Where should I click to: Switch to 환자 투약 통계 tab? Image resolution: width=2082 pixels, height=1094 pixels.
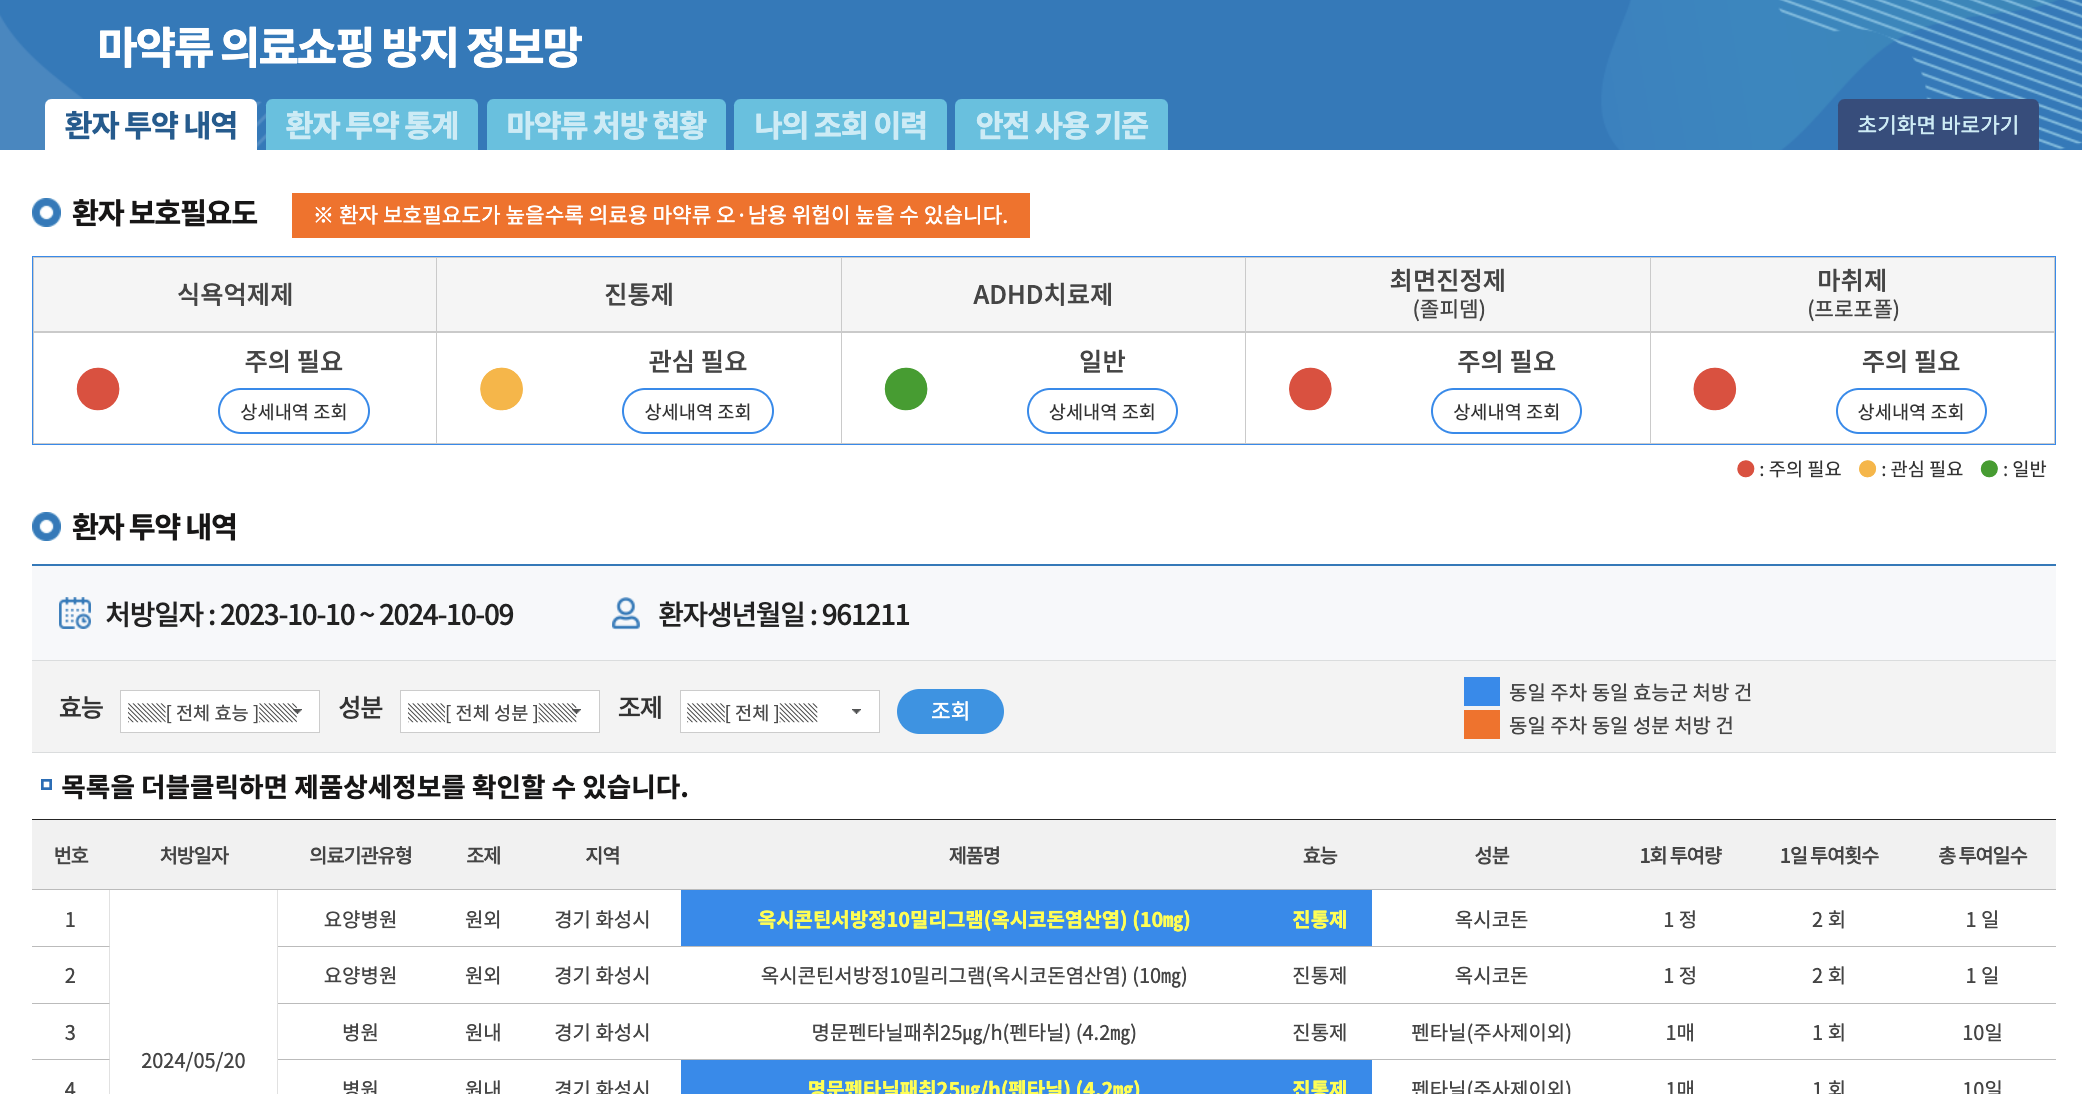[371, 125]
